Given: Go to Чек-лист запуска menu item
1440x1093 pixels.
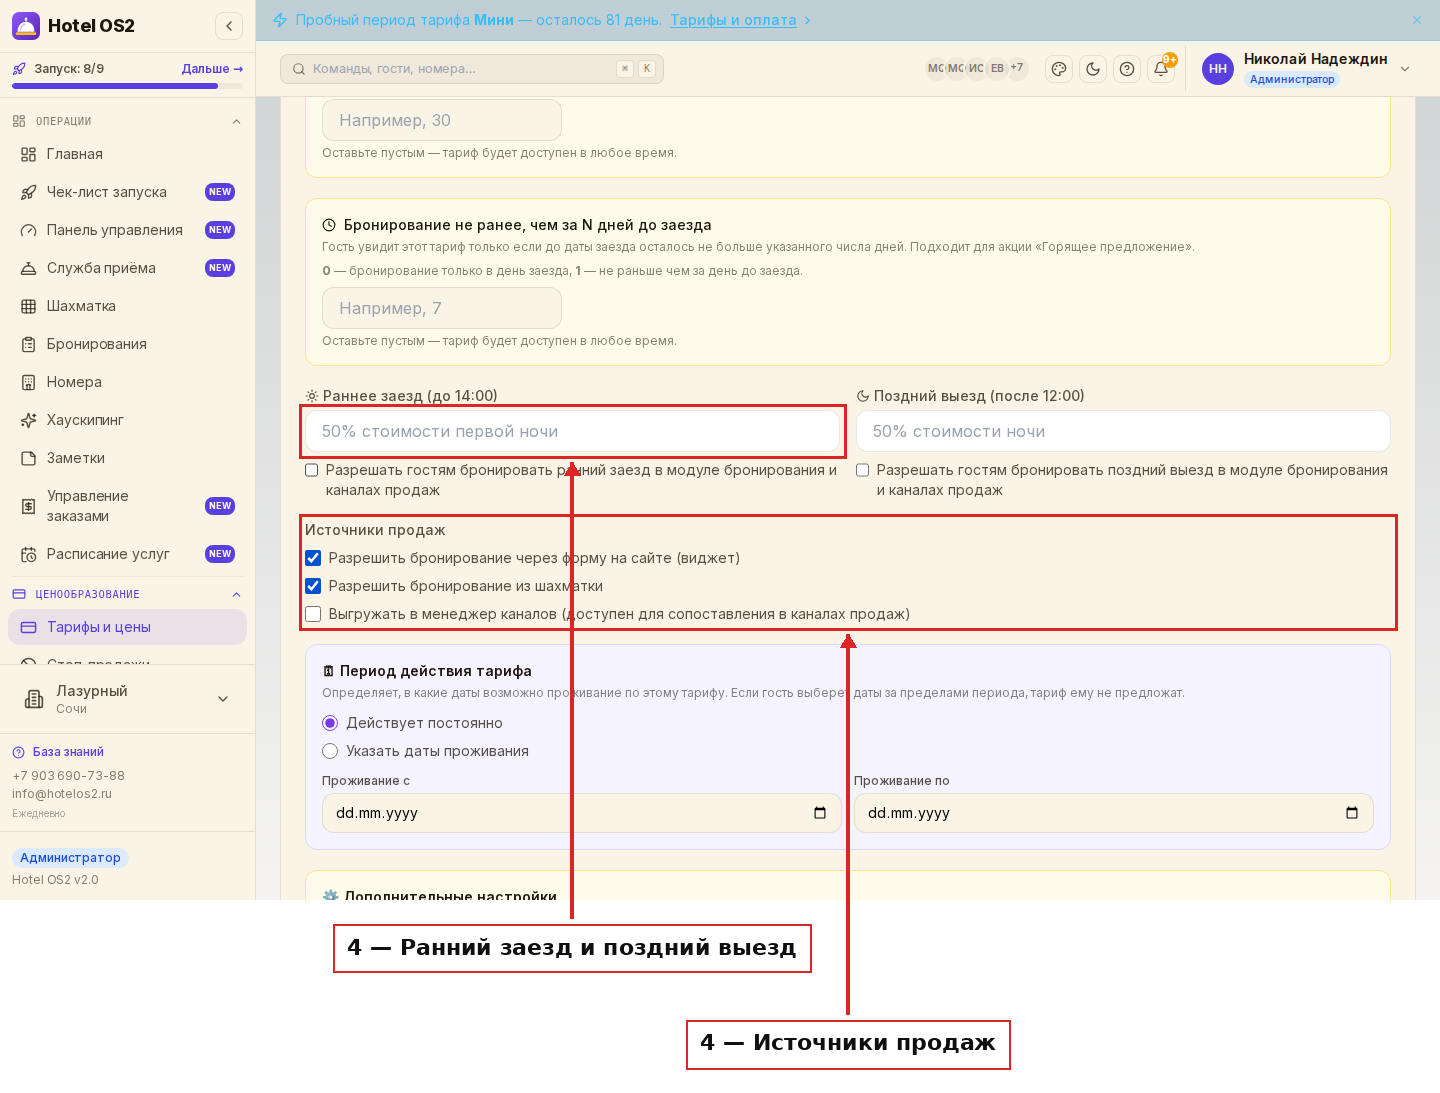Looking at the screenshot, I should [x=127, y=192].
